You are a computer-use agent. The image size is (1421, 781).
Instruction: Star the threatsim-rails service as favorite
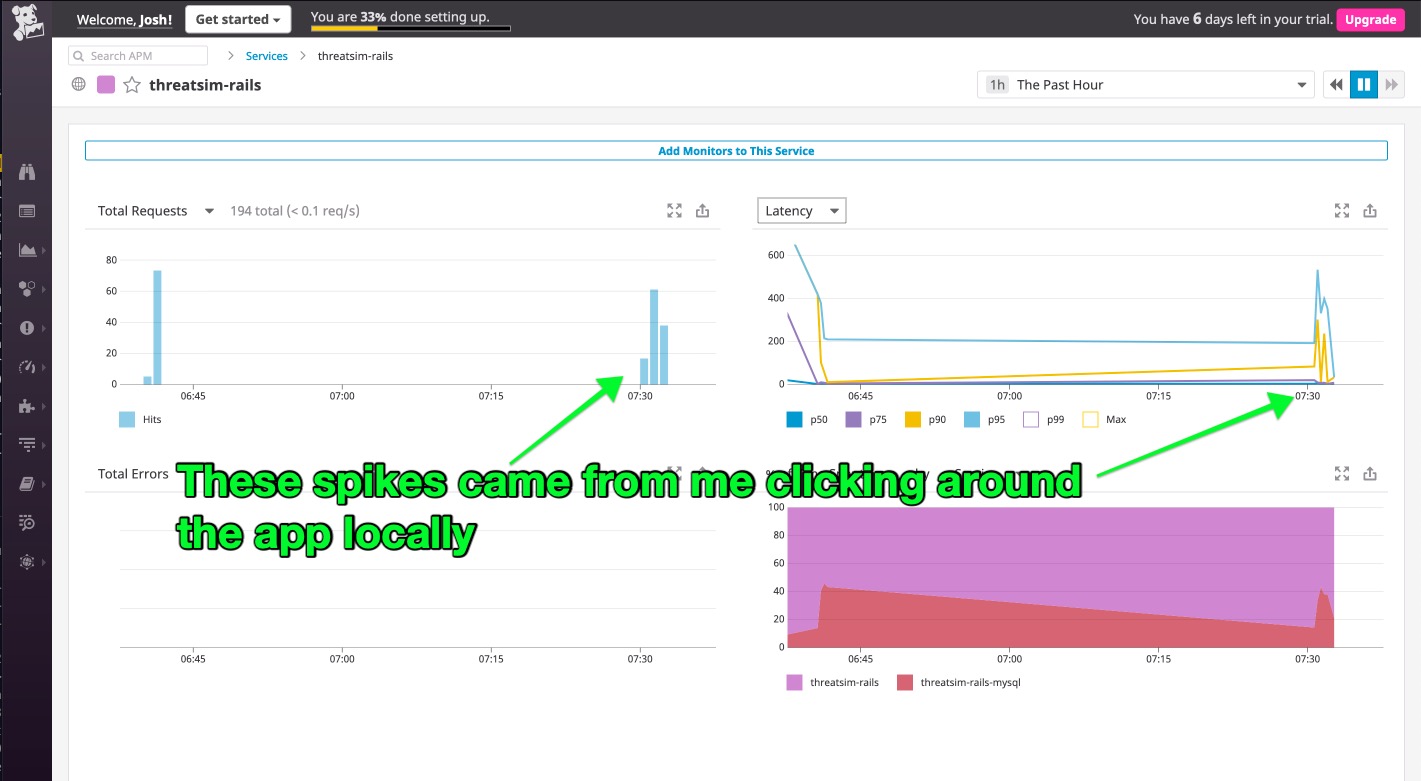coord(132,85)
